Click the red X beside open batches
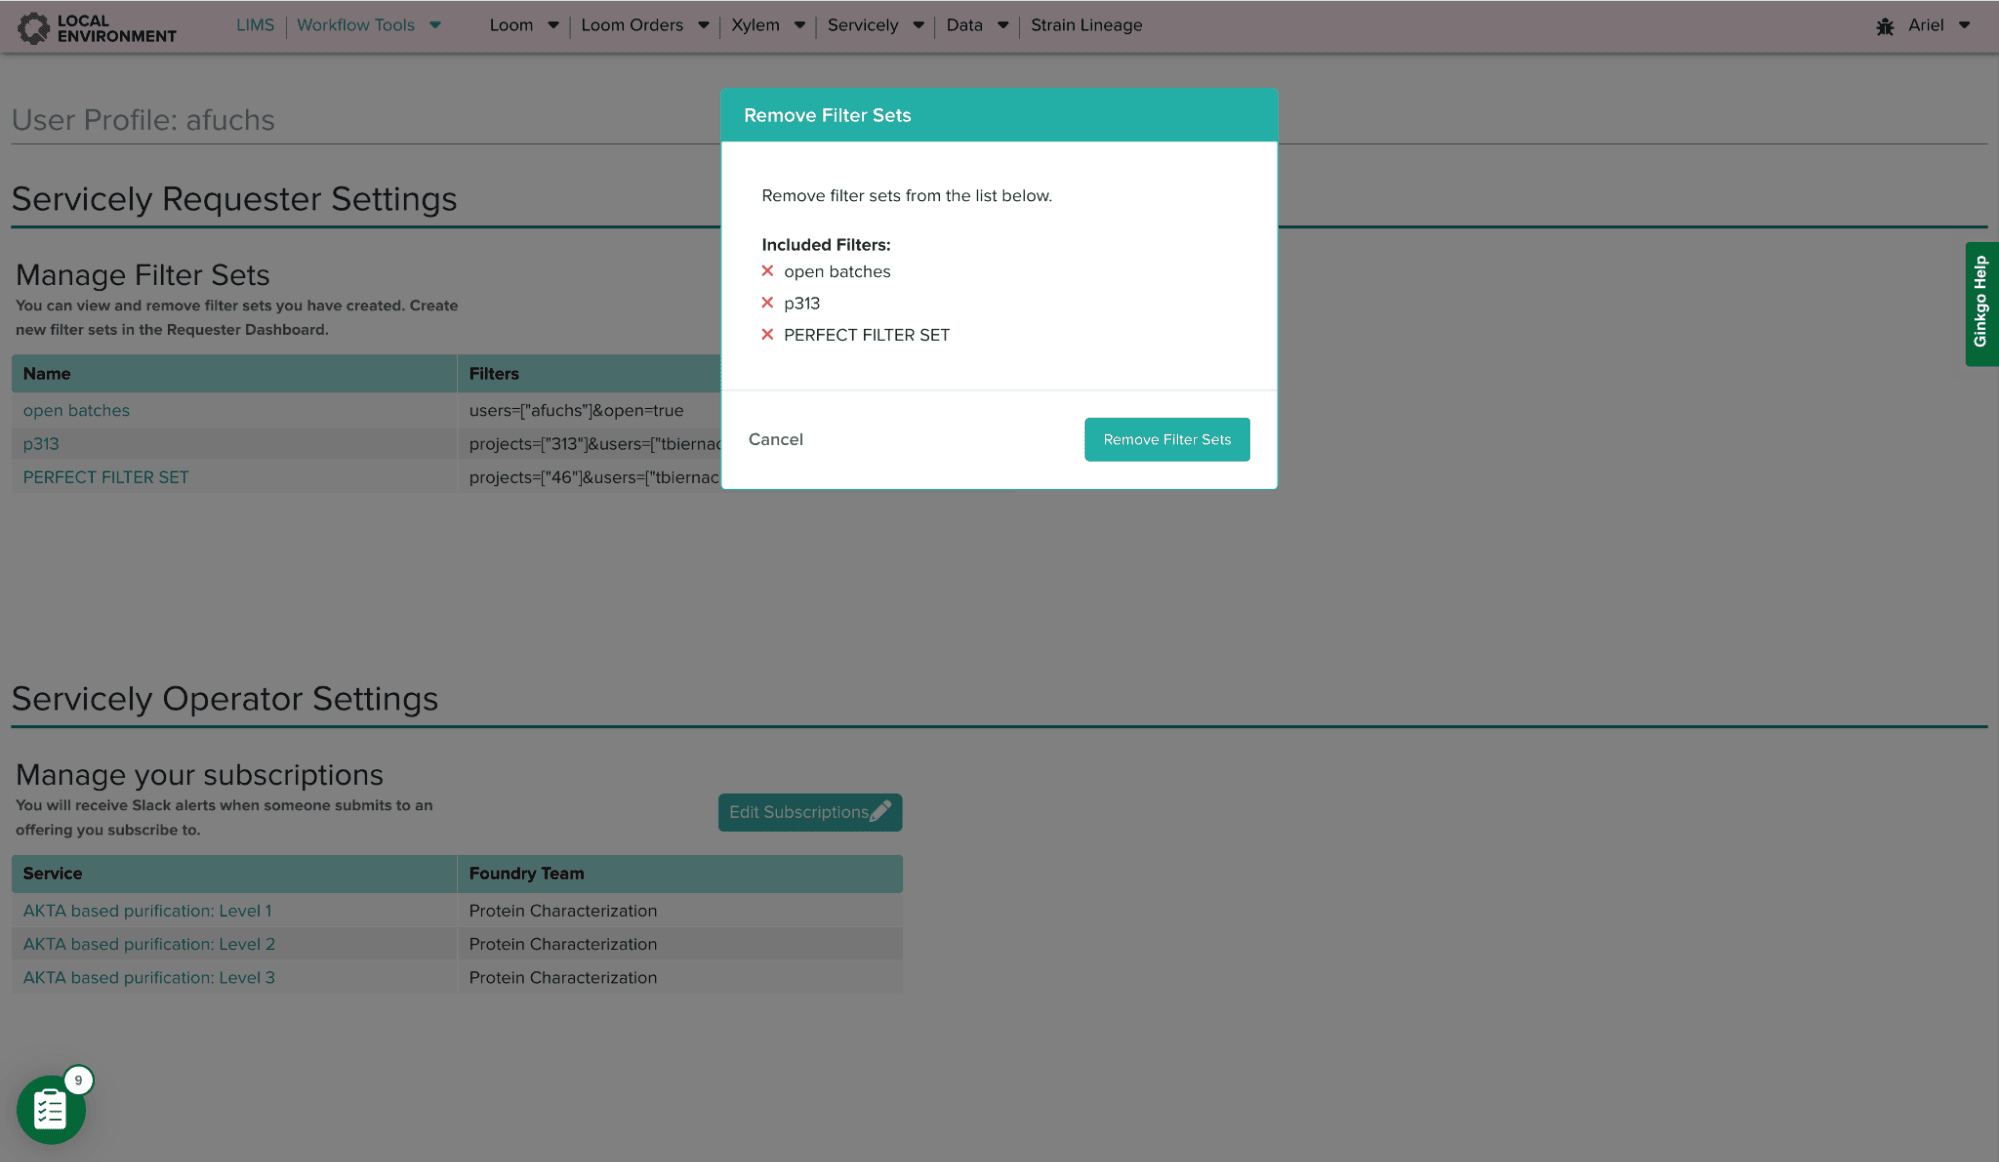The image size is (1999, 1162). [767, 271]
